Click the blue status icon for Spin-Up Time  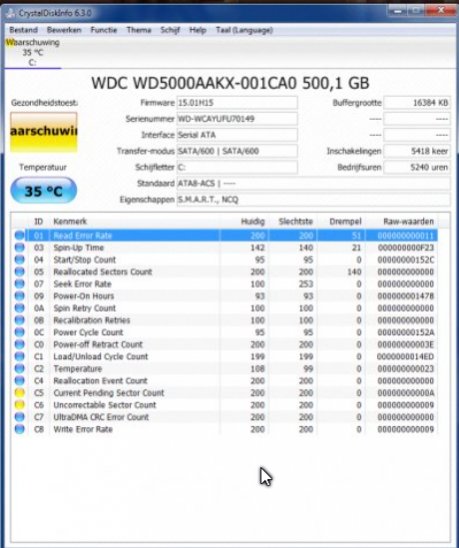click(20, 248)
